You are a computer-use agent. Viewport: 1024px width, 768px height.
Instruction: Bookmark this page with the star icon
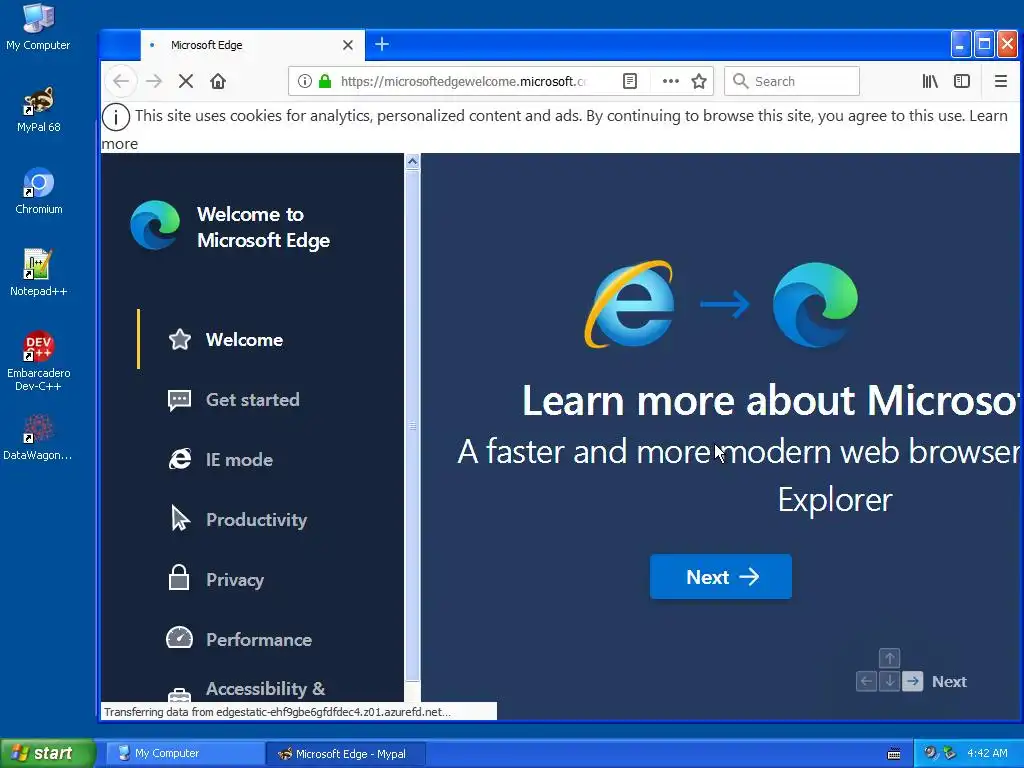tap(699, 81)
